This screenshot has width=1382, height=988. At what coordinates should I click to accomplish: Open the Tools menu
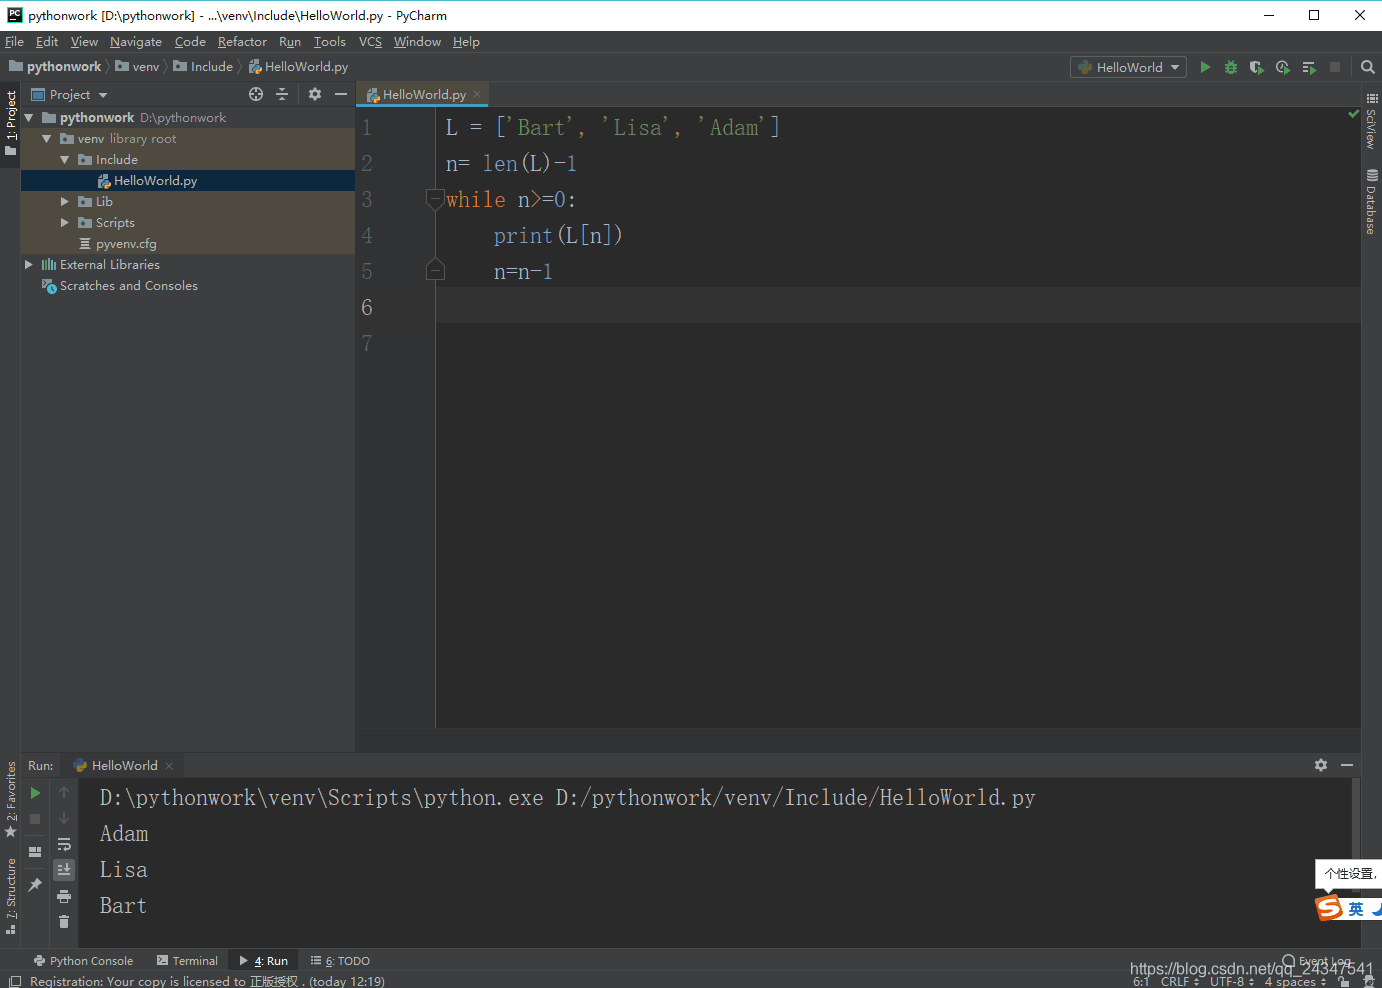[329, 42]
